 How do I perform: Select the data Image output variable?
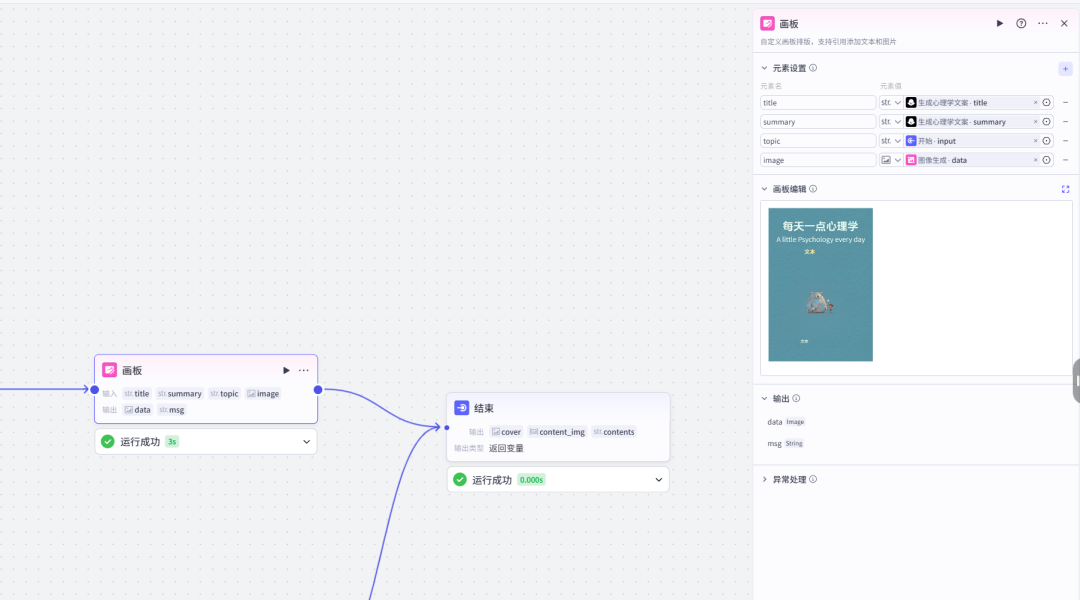point(786,422)
